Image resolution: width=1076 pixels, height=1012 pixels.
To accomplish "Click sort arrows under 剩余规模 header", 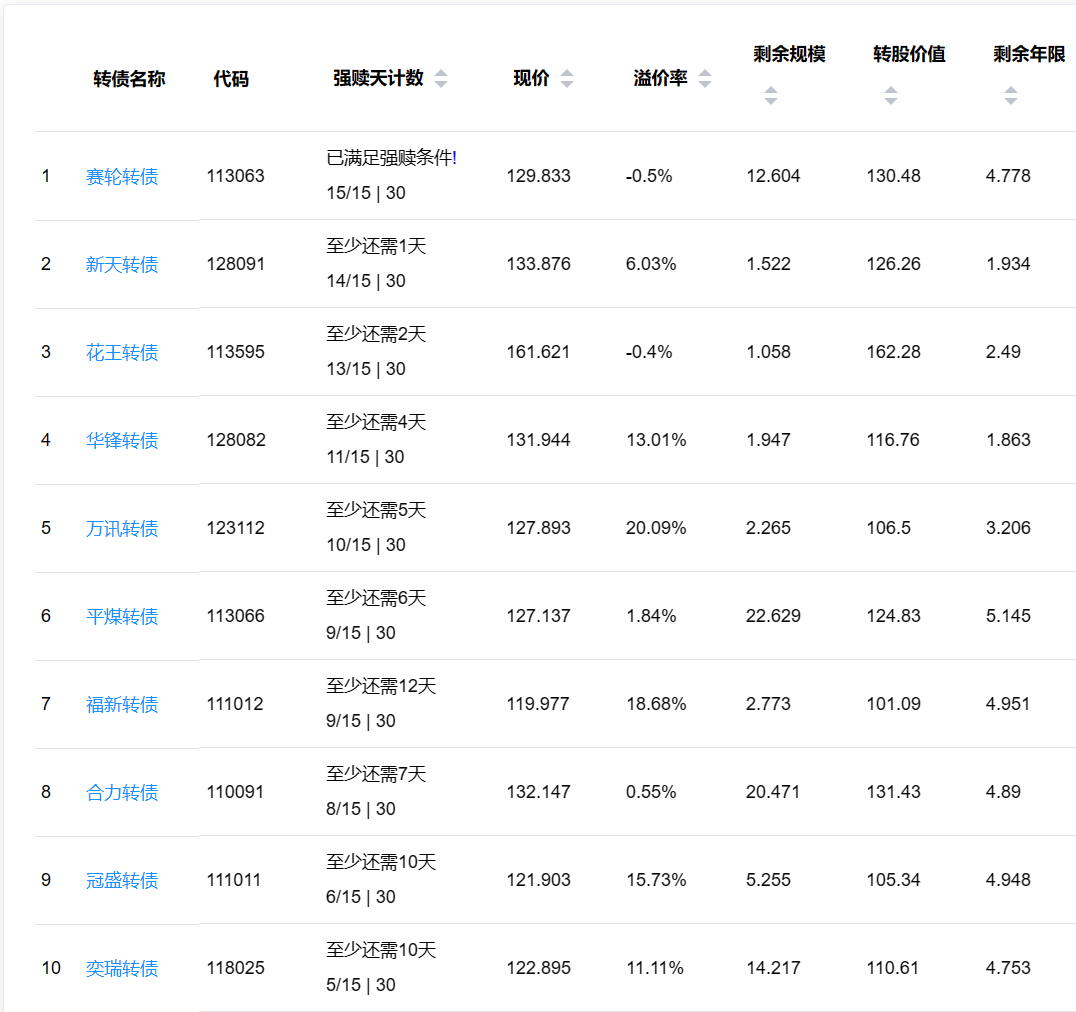I will [771, 96].
